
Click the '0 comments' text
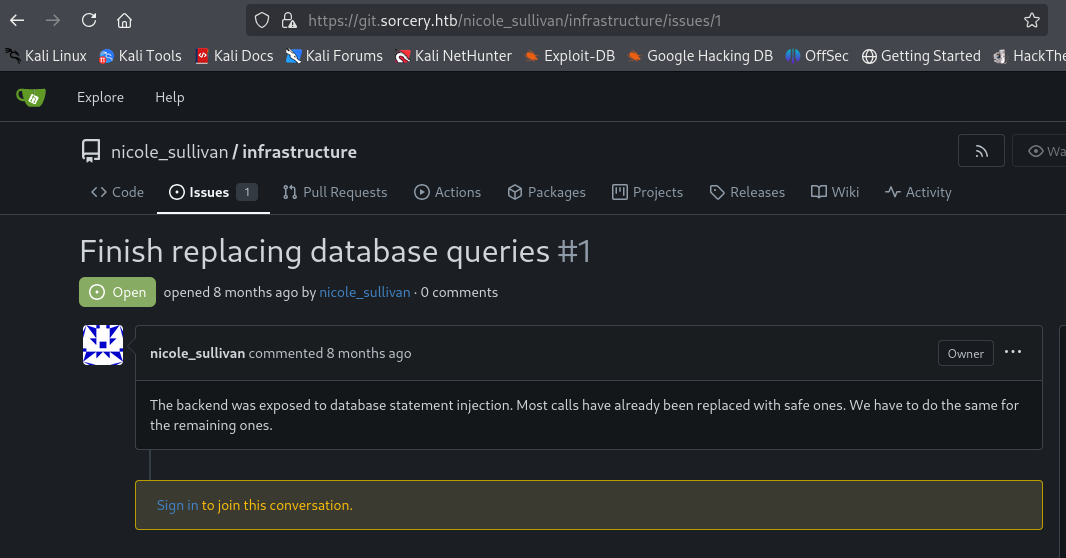pyautogui.click(x=459, y=292)
